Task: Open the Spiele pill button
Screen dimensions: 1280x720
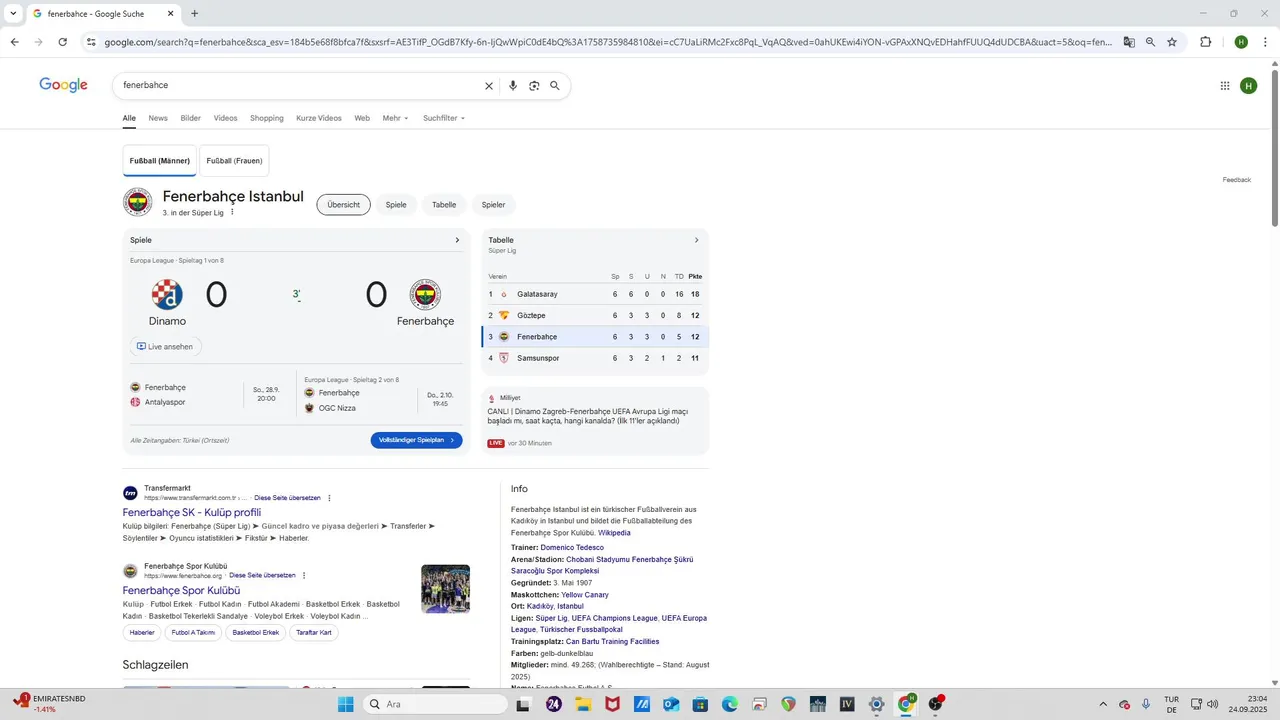Action: pos(396,205)
